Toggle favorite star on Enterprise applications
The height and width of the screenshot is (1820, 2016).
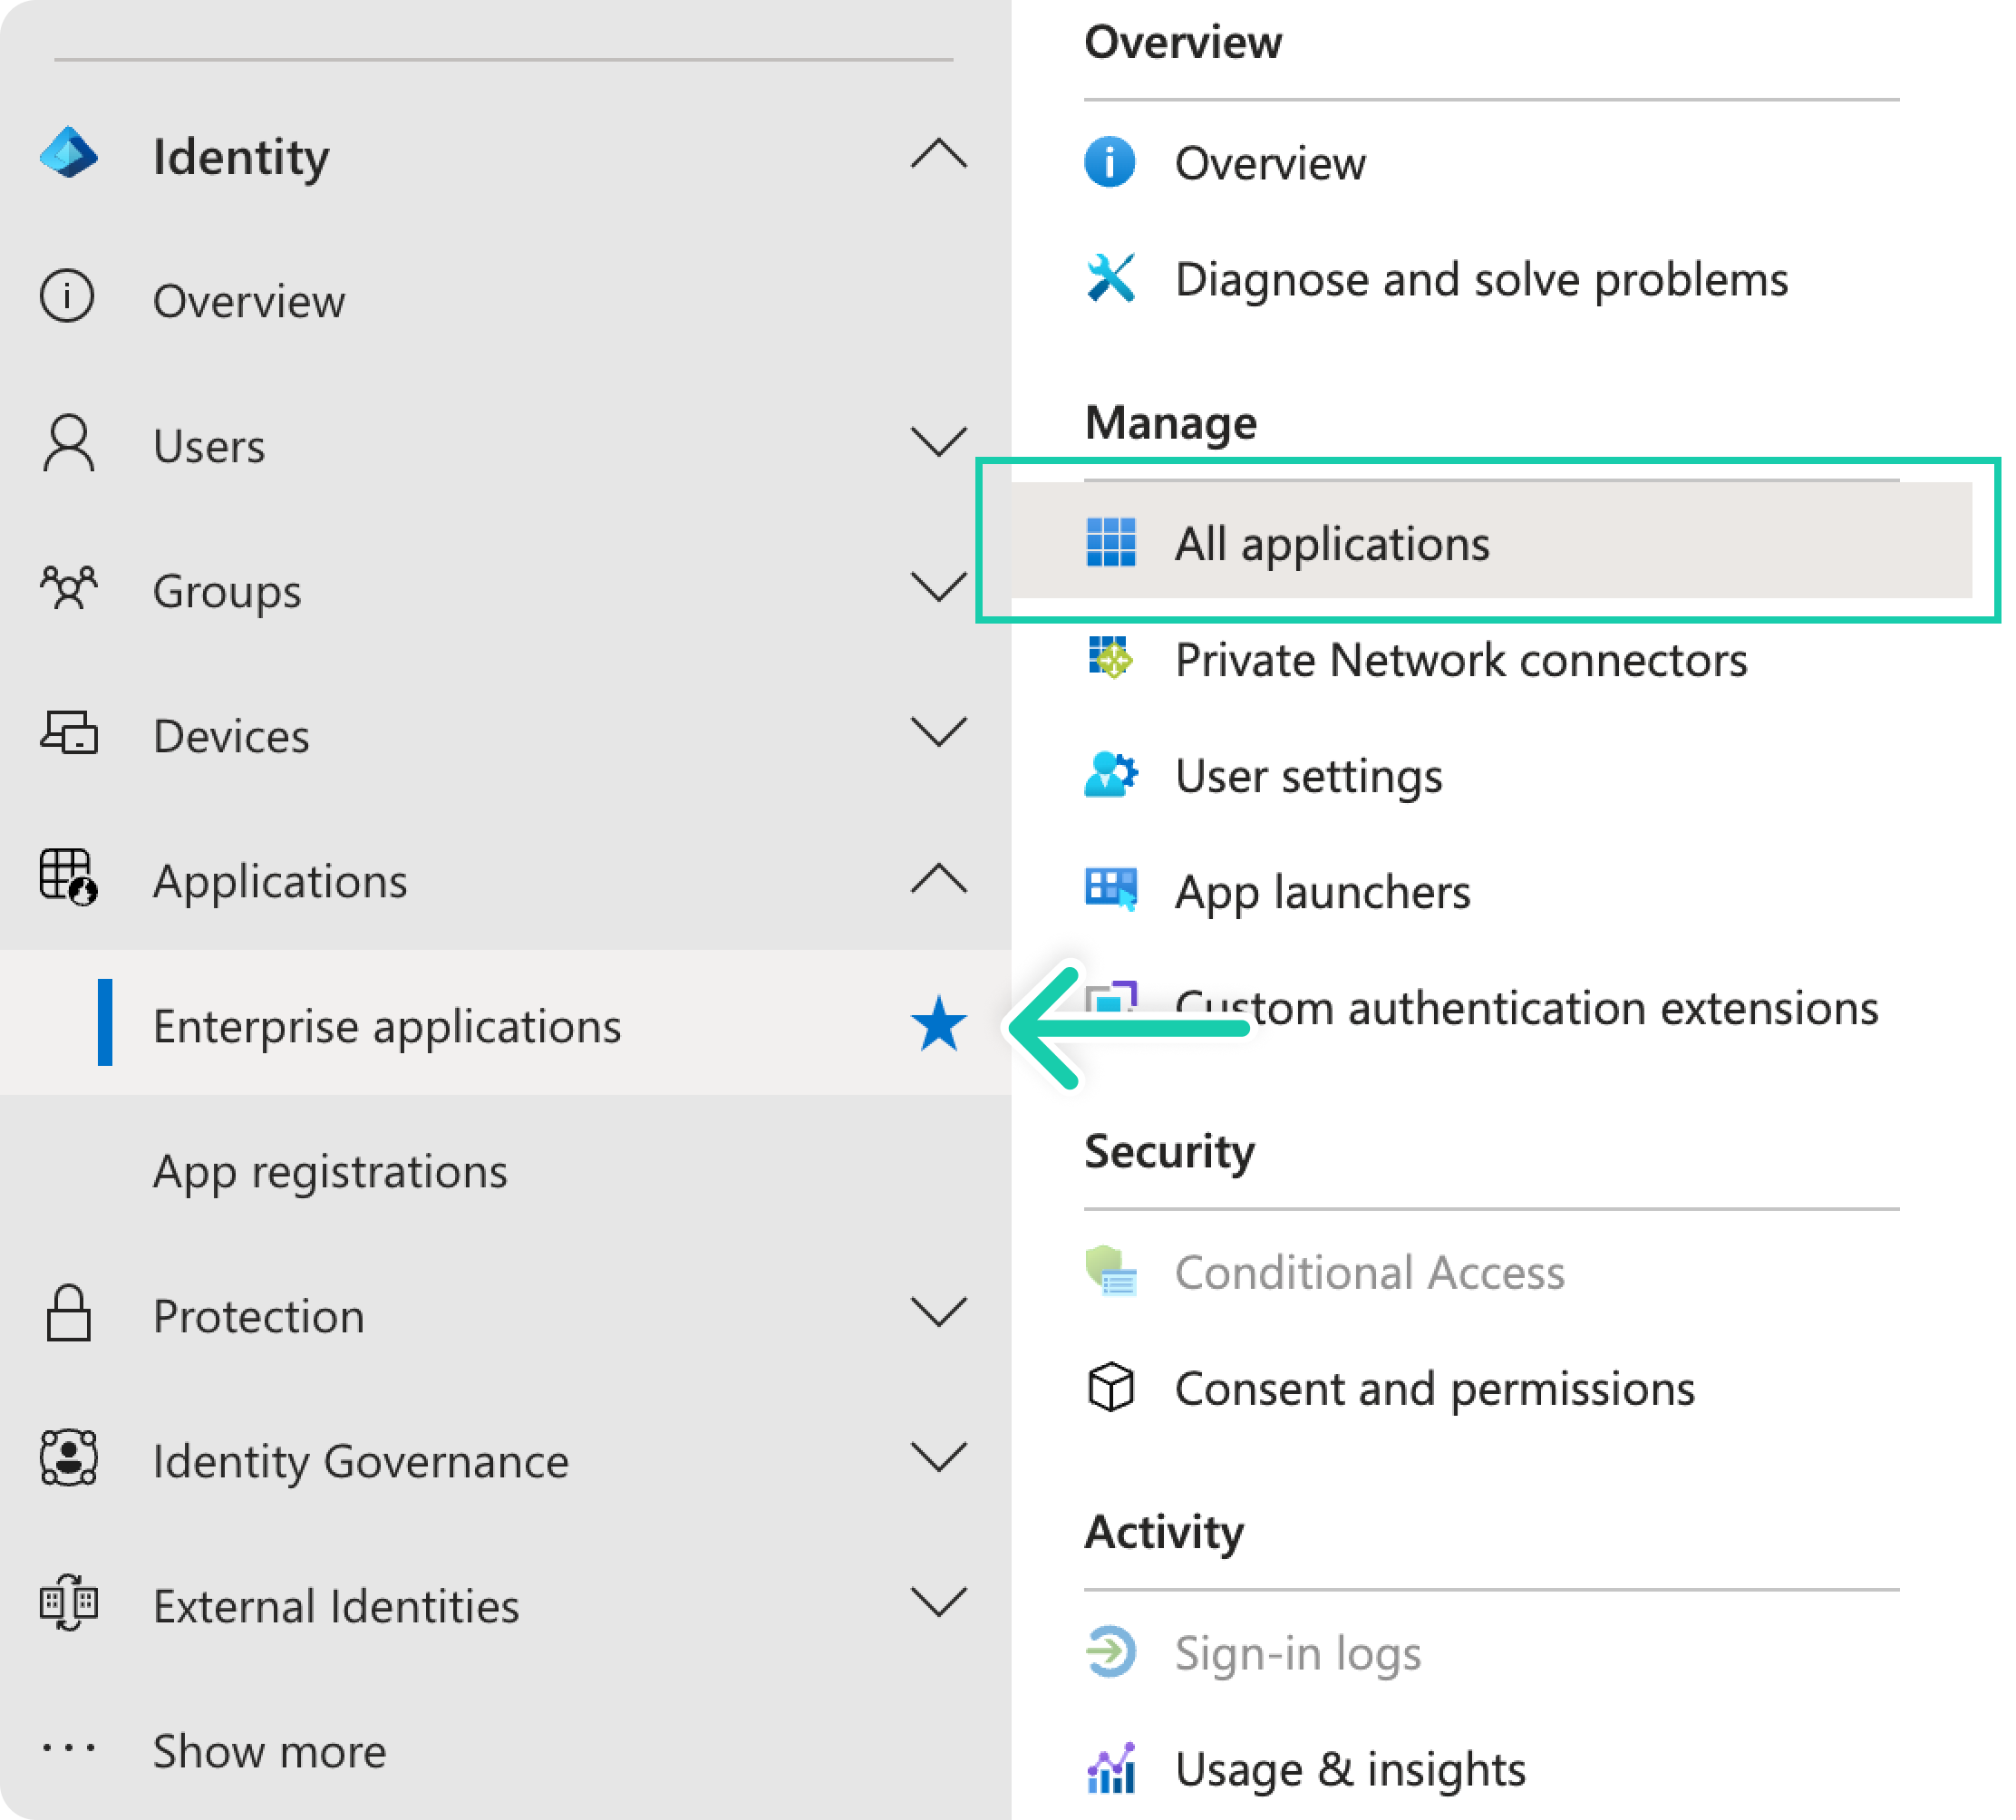(938, 1024)
